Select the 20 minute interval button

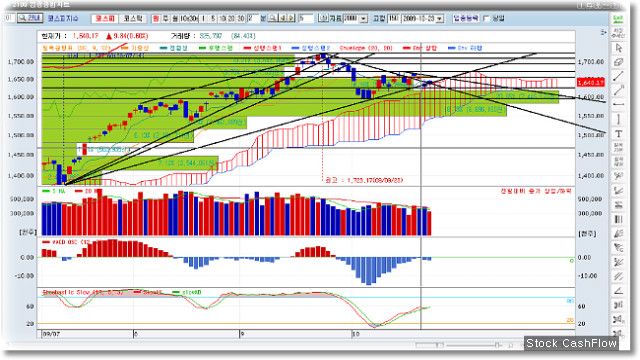(x=232, y=18)
